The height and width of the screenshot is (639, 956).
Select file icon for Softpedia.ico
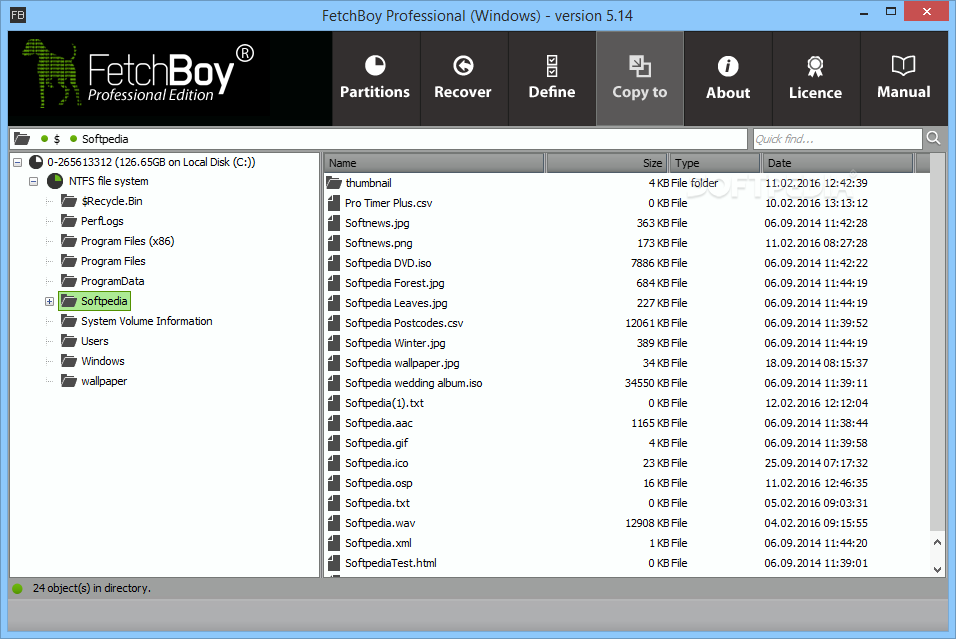[x=334, y=463]
